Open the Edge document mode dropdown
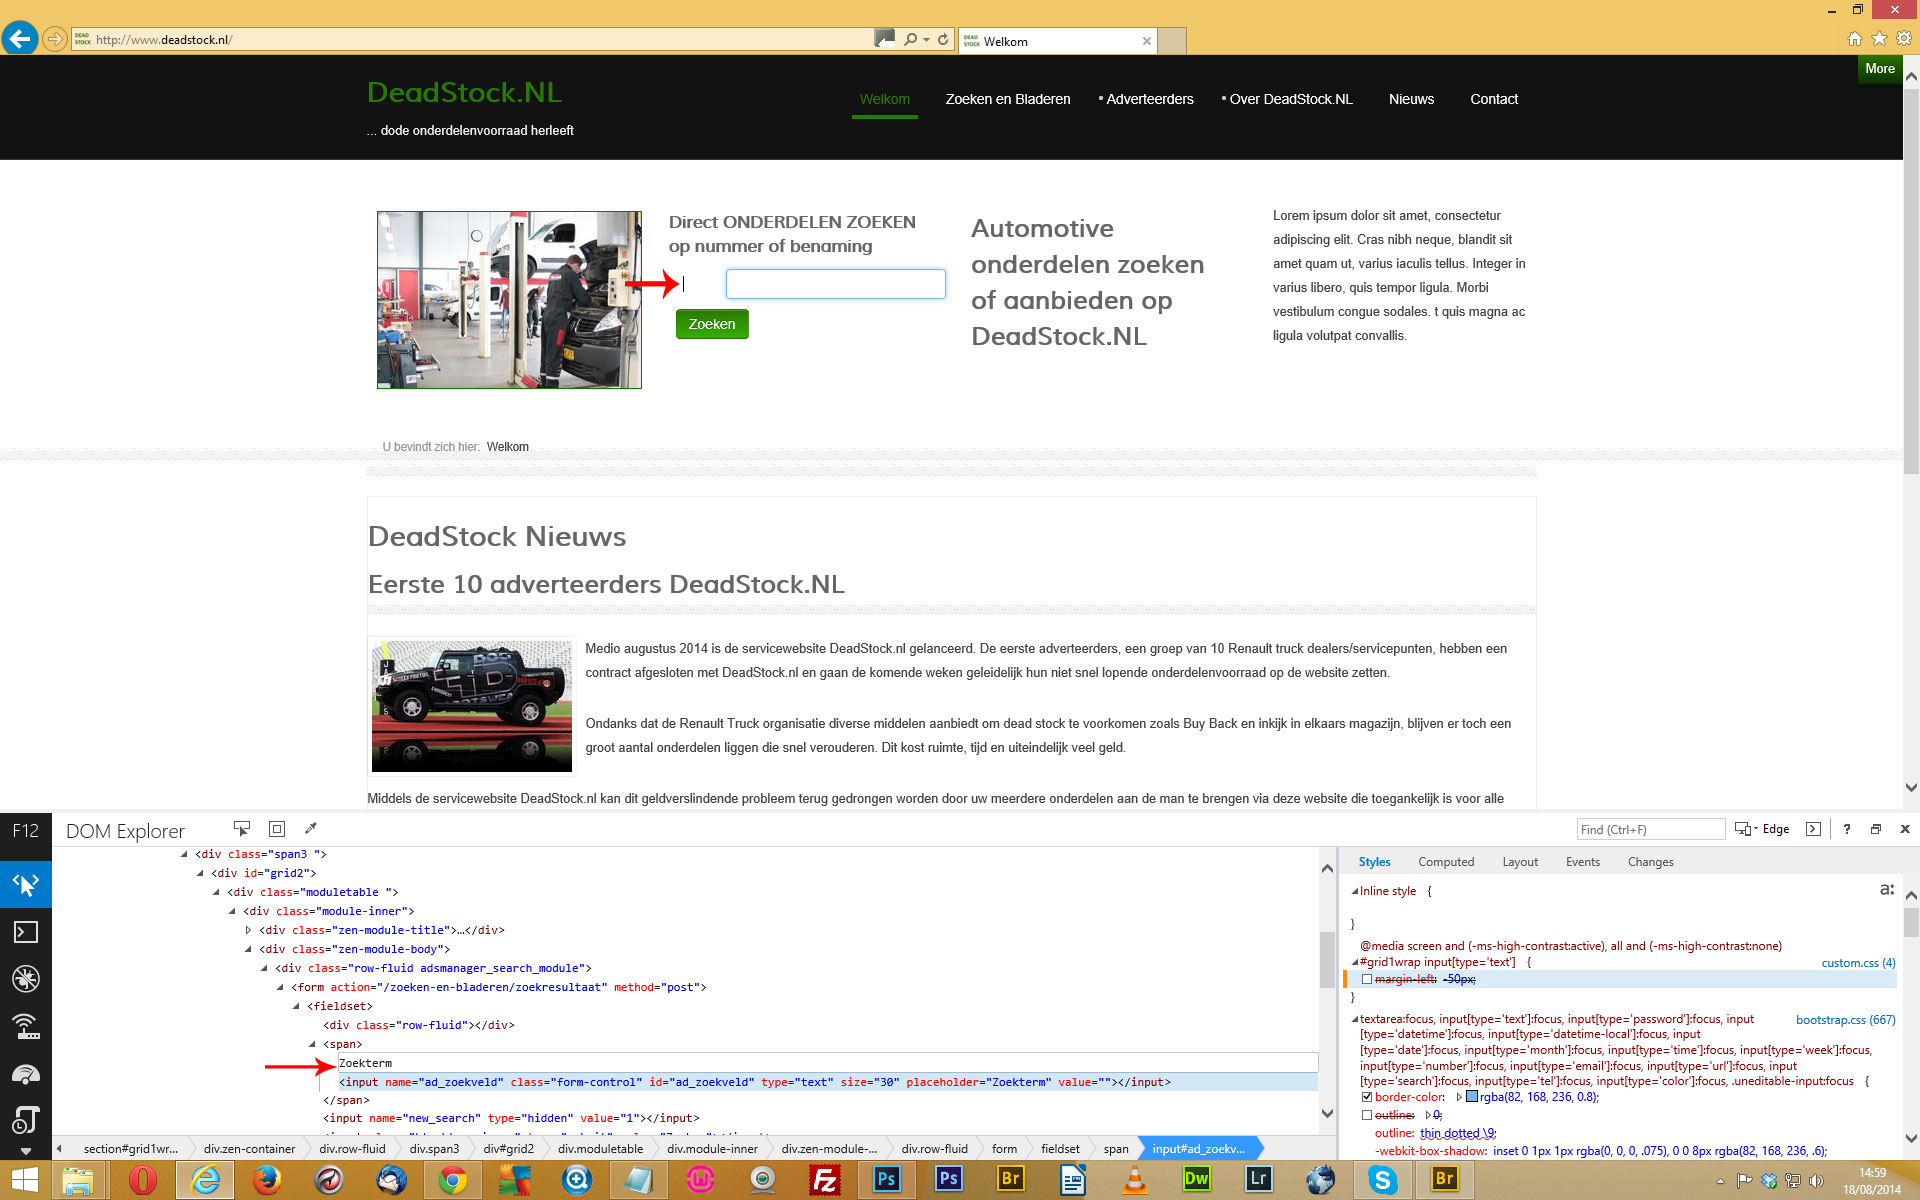This screenshot has width=1920, height=1200. point(1762,829)
